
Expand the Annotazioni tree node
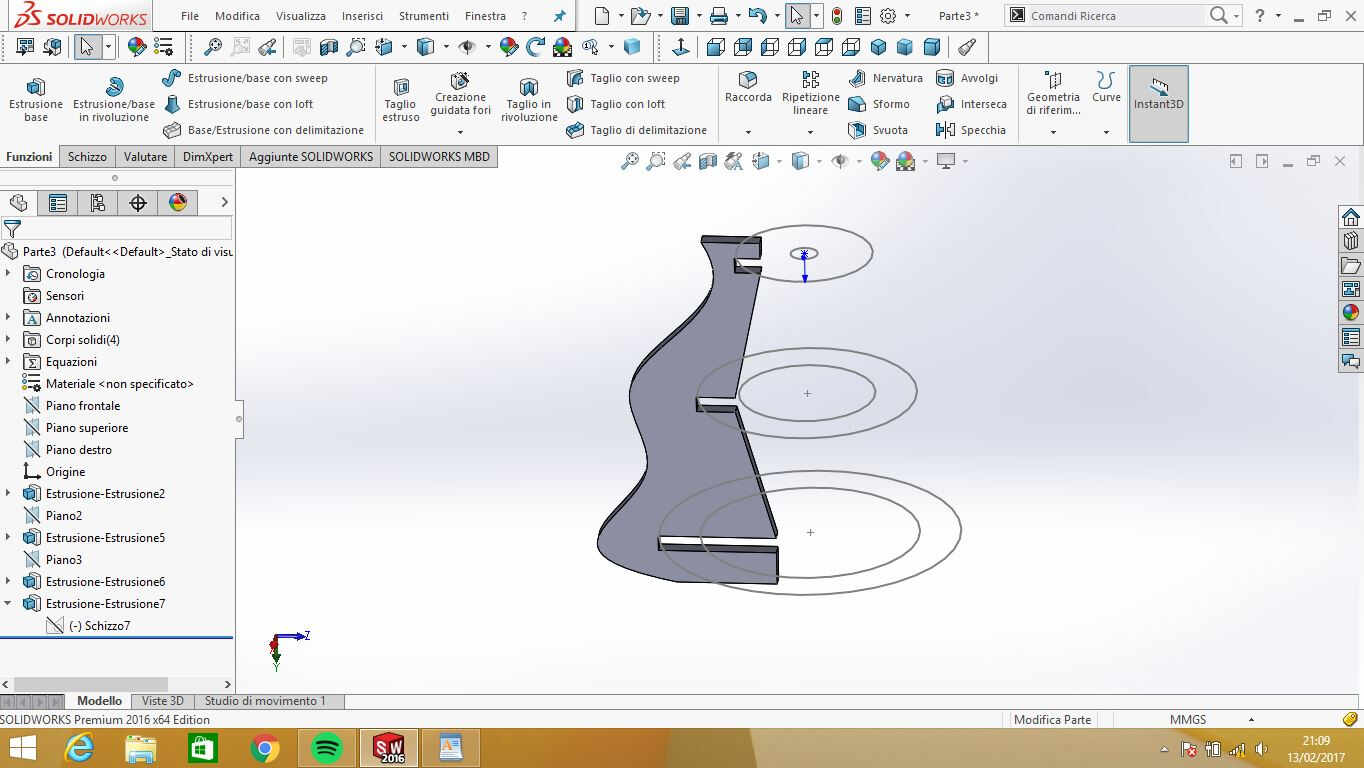click(8, 317)
